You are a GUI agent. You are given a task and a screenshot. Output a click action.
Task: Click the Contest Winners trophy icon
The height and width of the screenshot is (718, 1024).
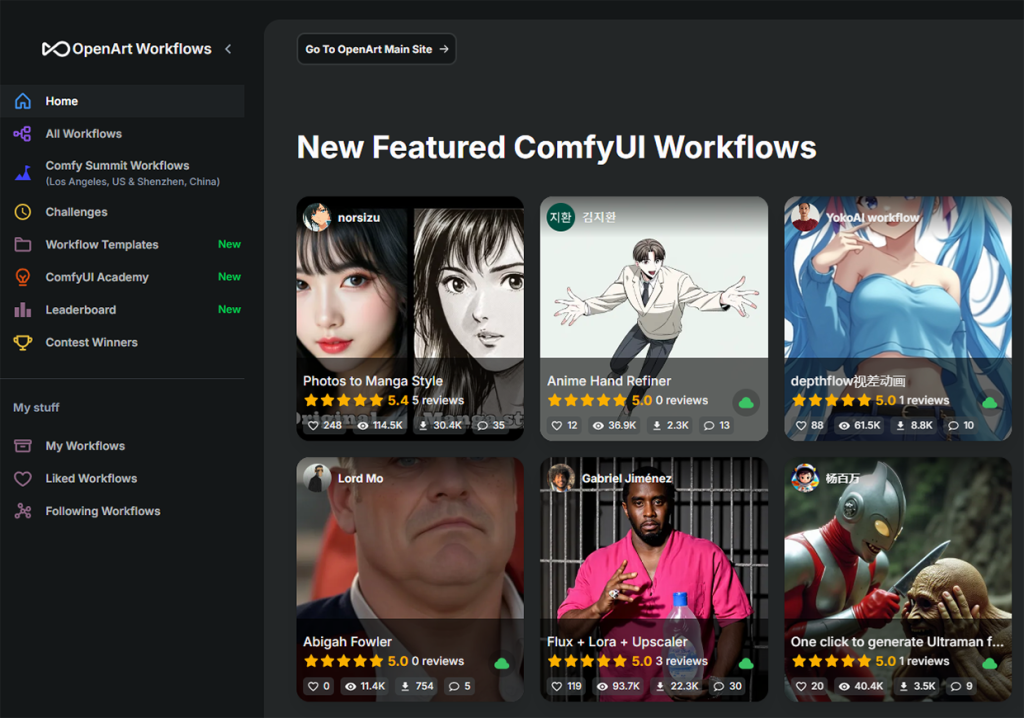[x=23, y=342]
